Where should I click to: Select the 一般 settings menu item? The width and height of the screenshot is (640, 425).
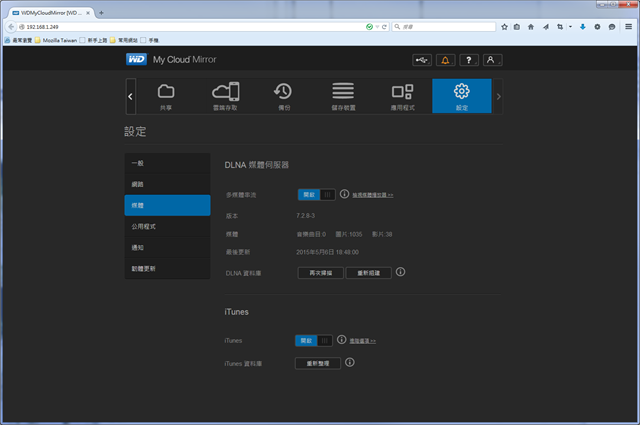[167, 163]
